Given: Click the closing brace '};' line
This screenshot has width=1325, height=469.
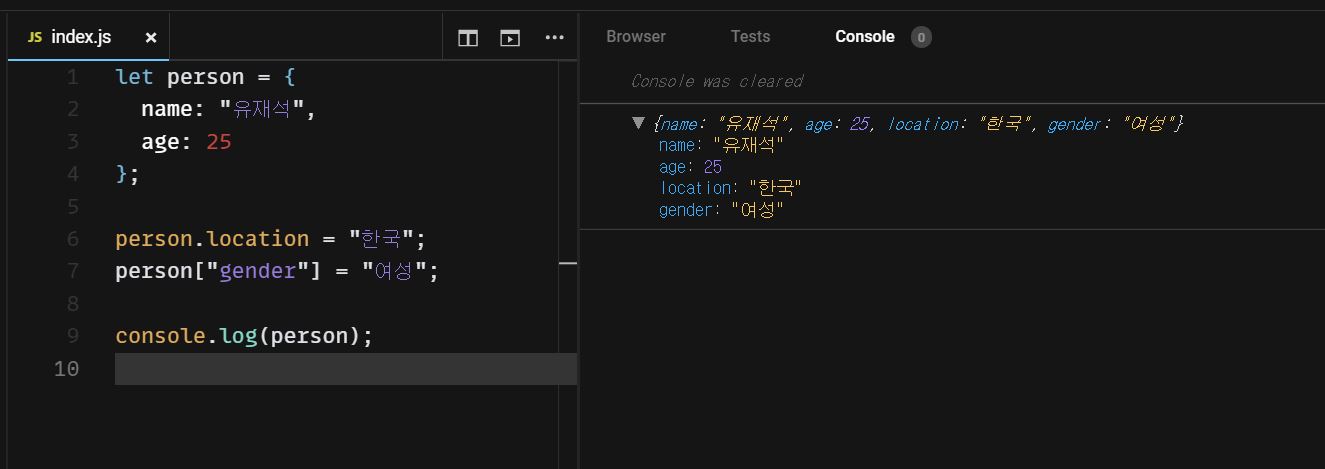Looking at the screenshot, I should [128, 174].
